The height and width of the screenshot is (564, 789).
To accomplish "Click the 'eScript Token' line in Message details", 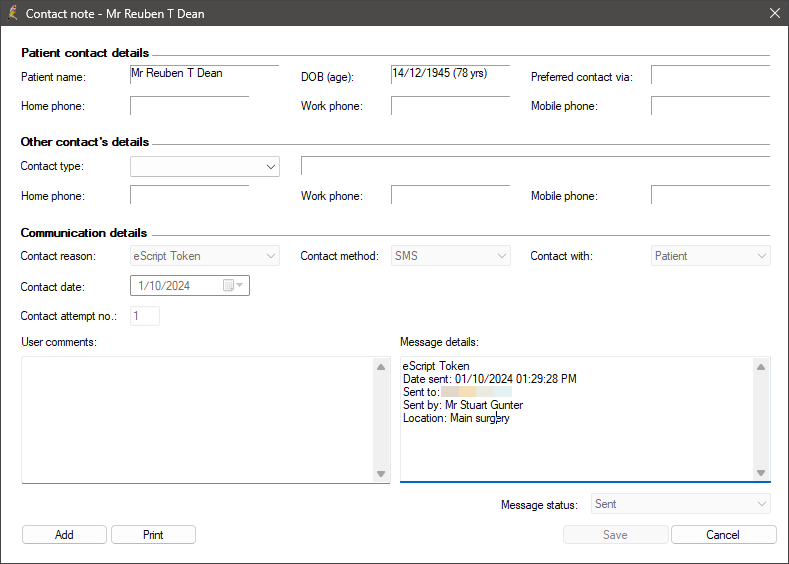I will point(436,366).
